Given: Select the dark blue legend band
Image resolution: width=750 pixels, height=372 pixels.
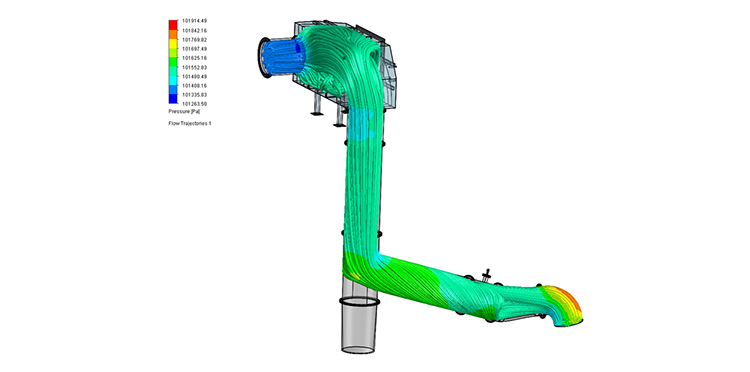Looking at the screenshot, I should coord(173,99).
